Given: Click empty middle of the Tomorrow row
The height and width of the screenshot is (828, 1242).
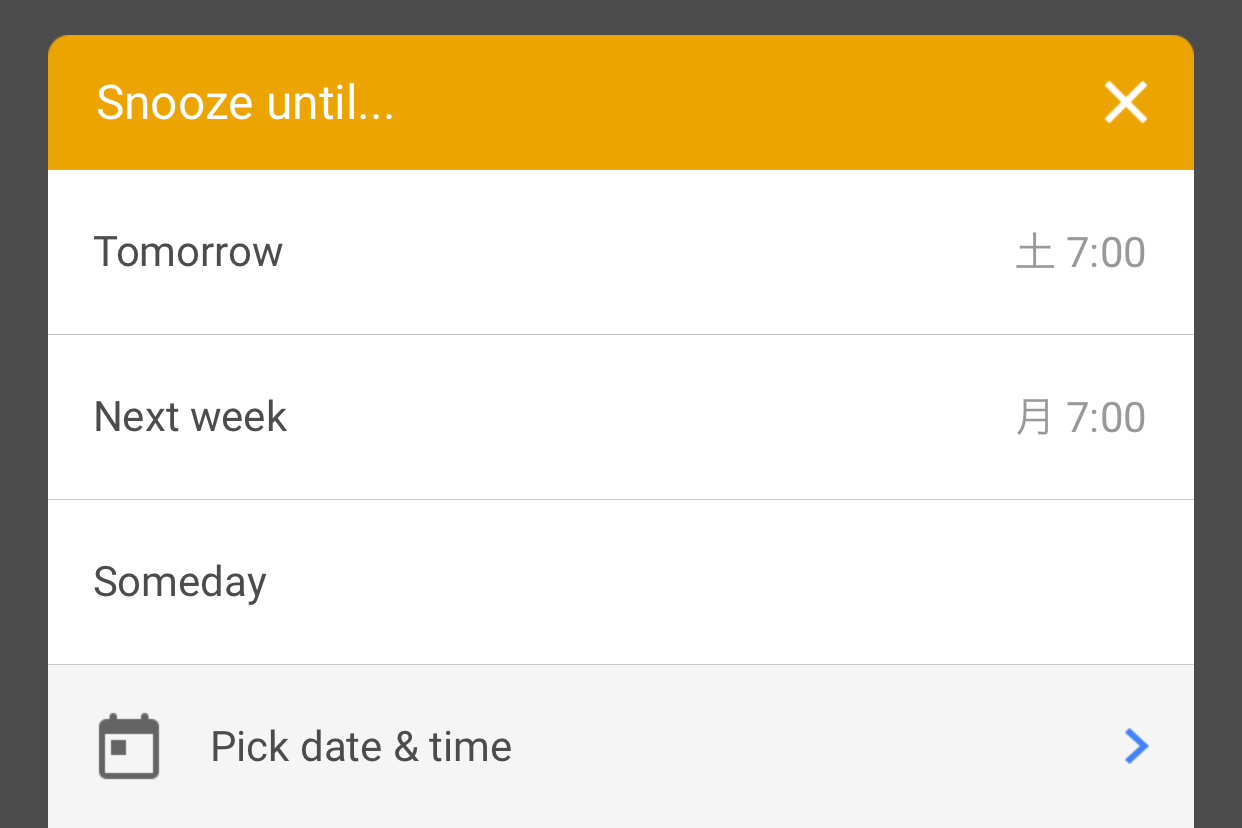Looking at the screenshot, I should coord(640,252).
